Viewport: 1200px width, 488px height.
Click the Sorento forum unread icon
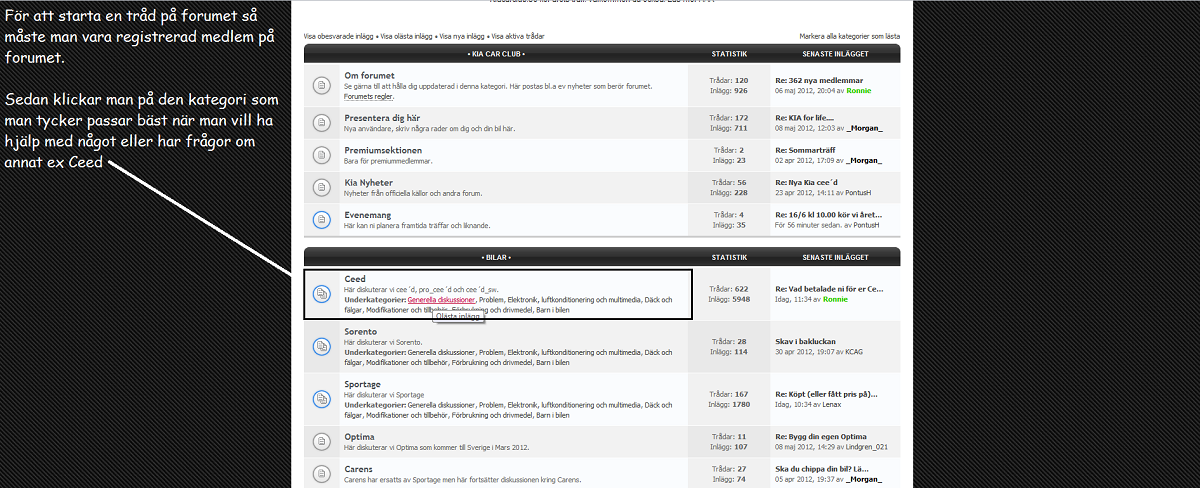coord(321,346)
